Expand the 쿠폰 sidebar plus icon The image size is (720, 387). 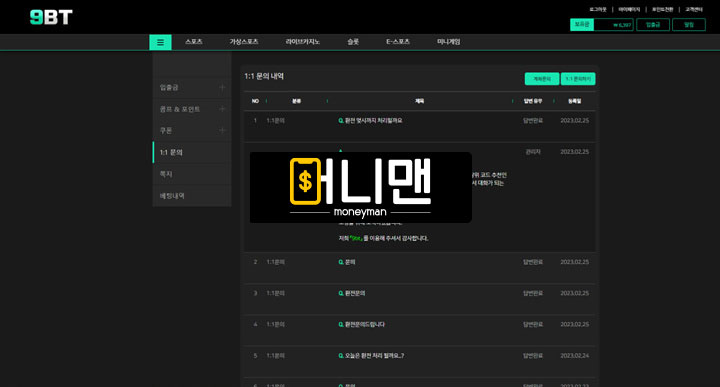coord(222,130)
